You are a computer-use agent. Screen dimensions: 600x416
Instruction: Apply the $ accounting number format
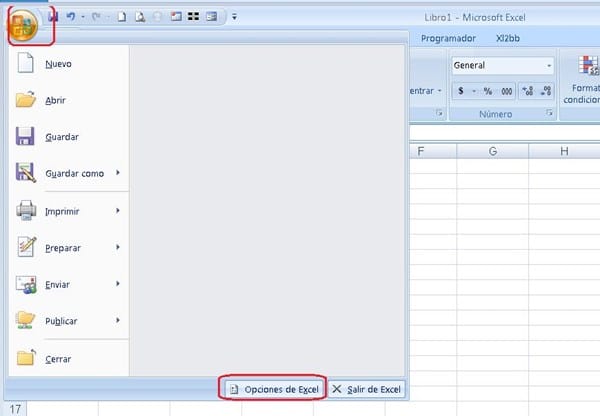click(x=461, y=91)
